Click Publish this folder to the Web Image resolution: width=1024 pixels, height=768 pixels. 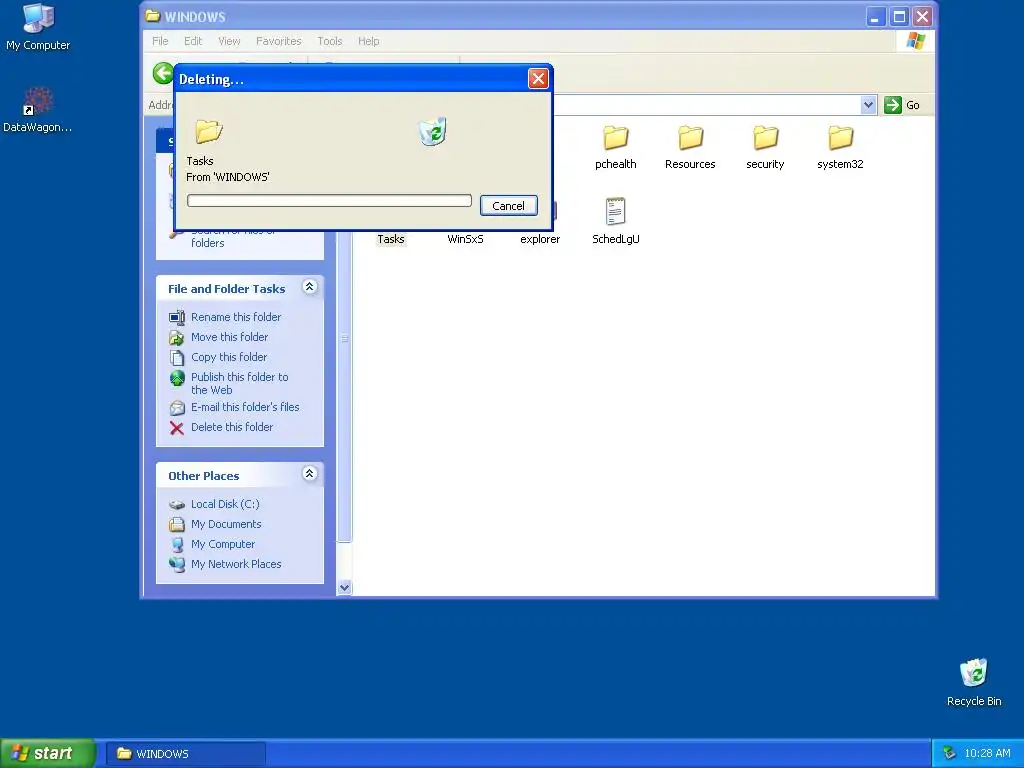[x=239, y=383]
